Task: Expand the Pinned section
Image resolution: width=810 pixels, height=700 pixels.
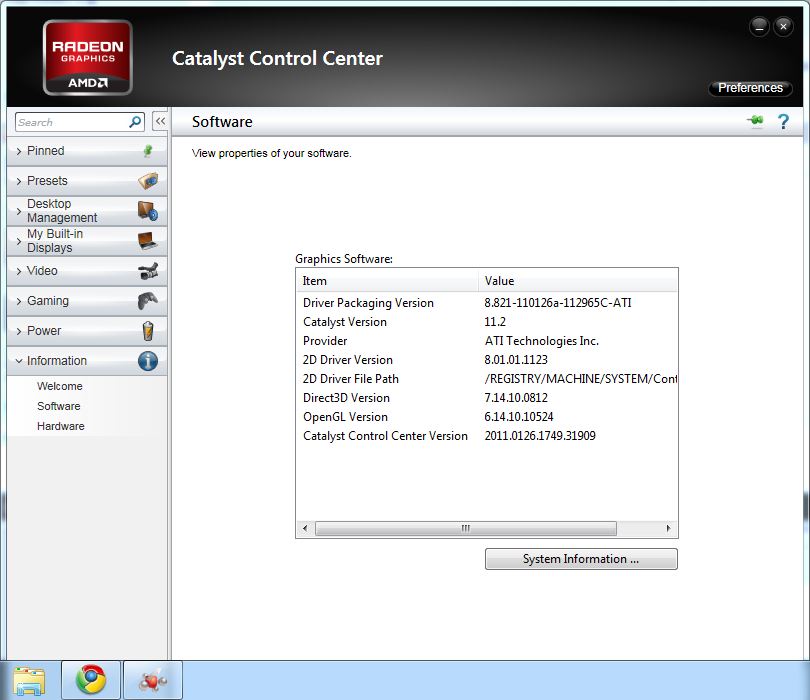Action: [x=87, y=151]
